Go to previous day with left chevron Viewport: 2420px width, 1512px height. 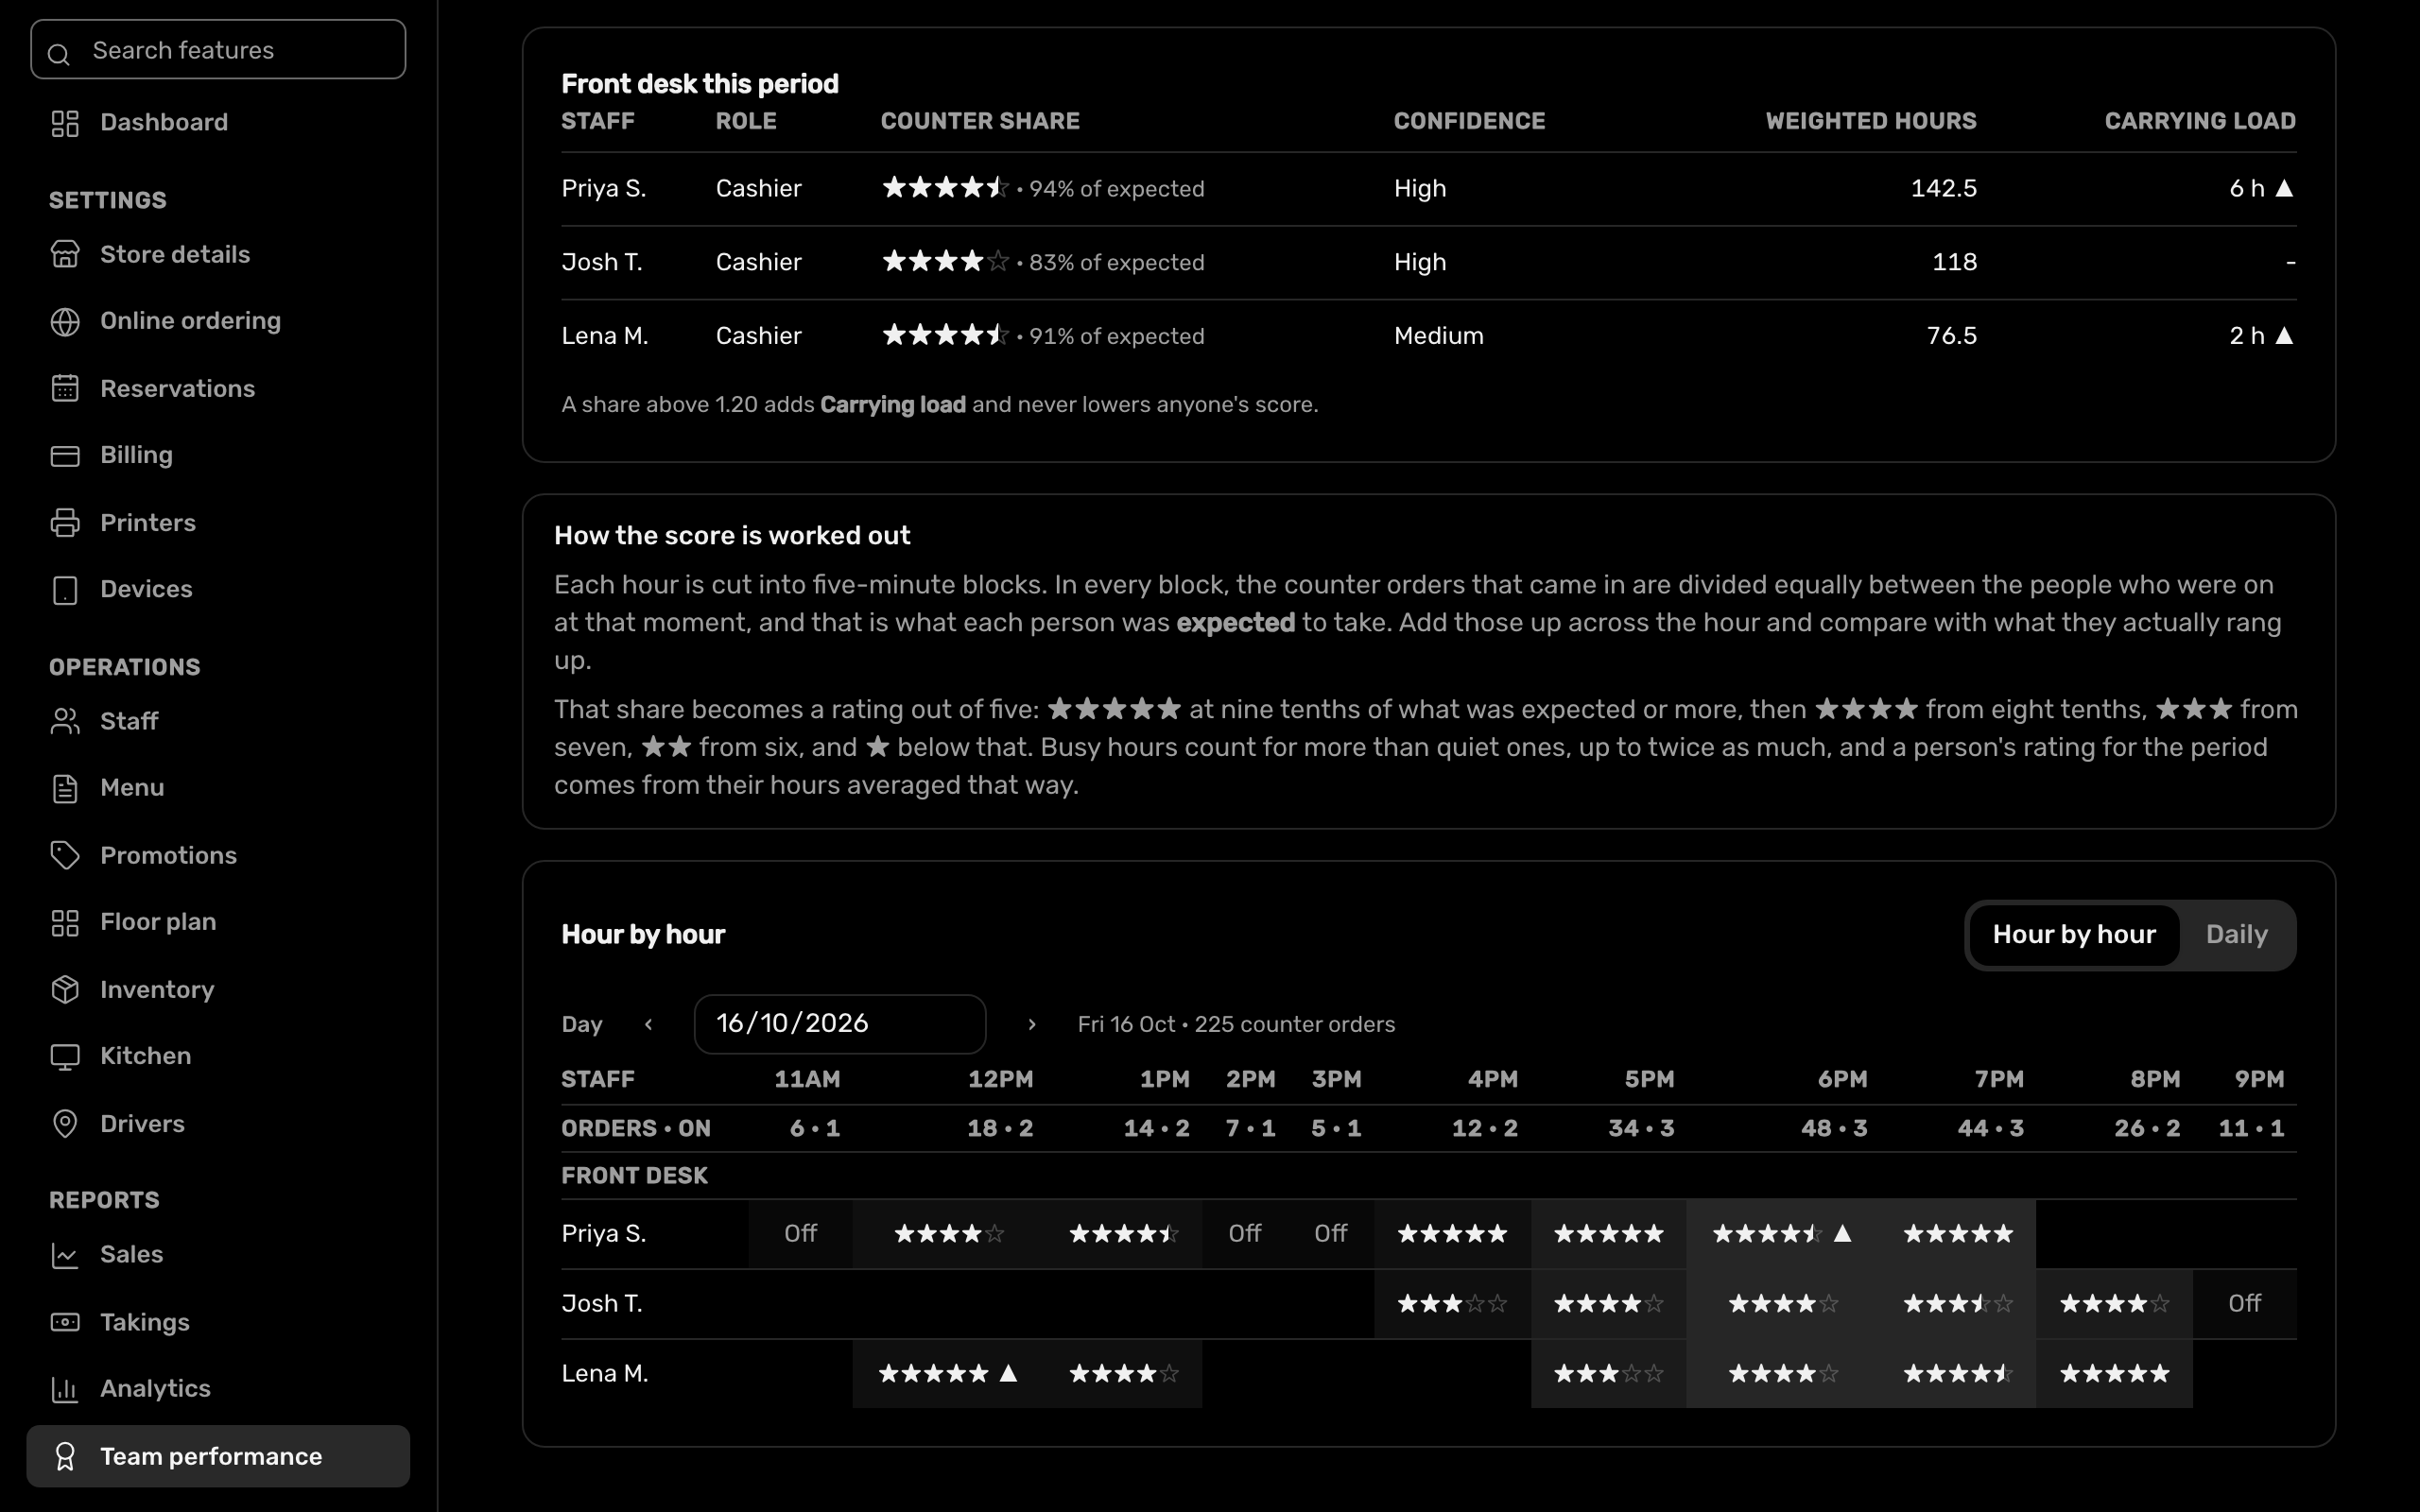649,1024
